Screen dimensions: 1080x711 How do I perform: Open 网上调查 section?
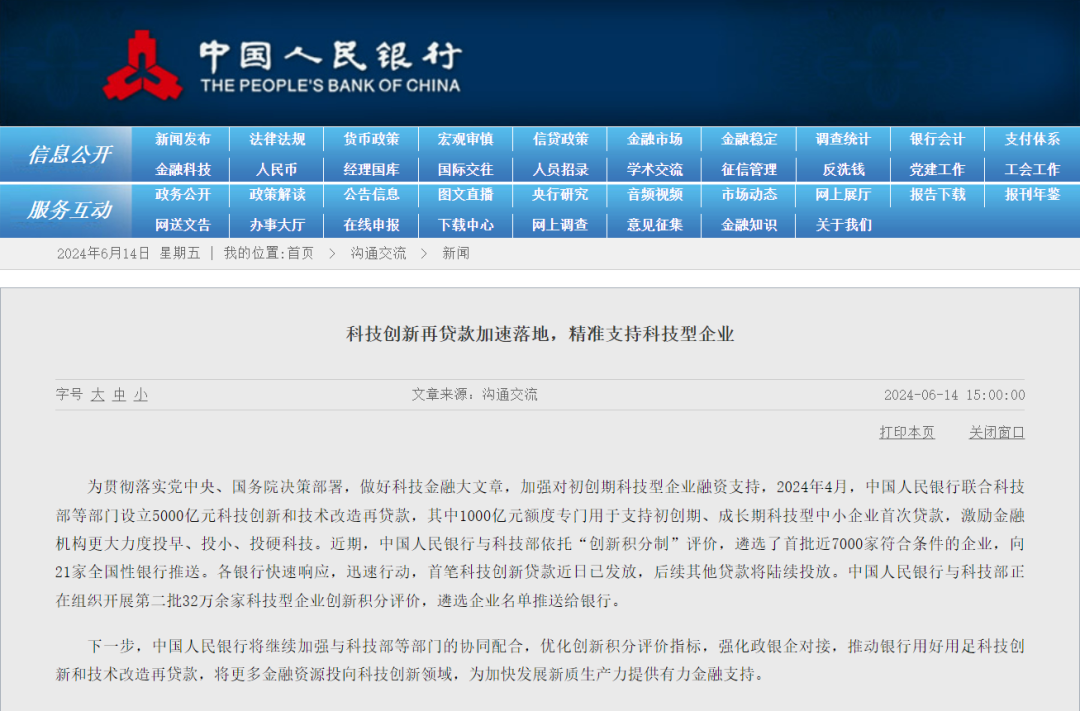560,225
